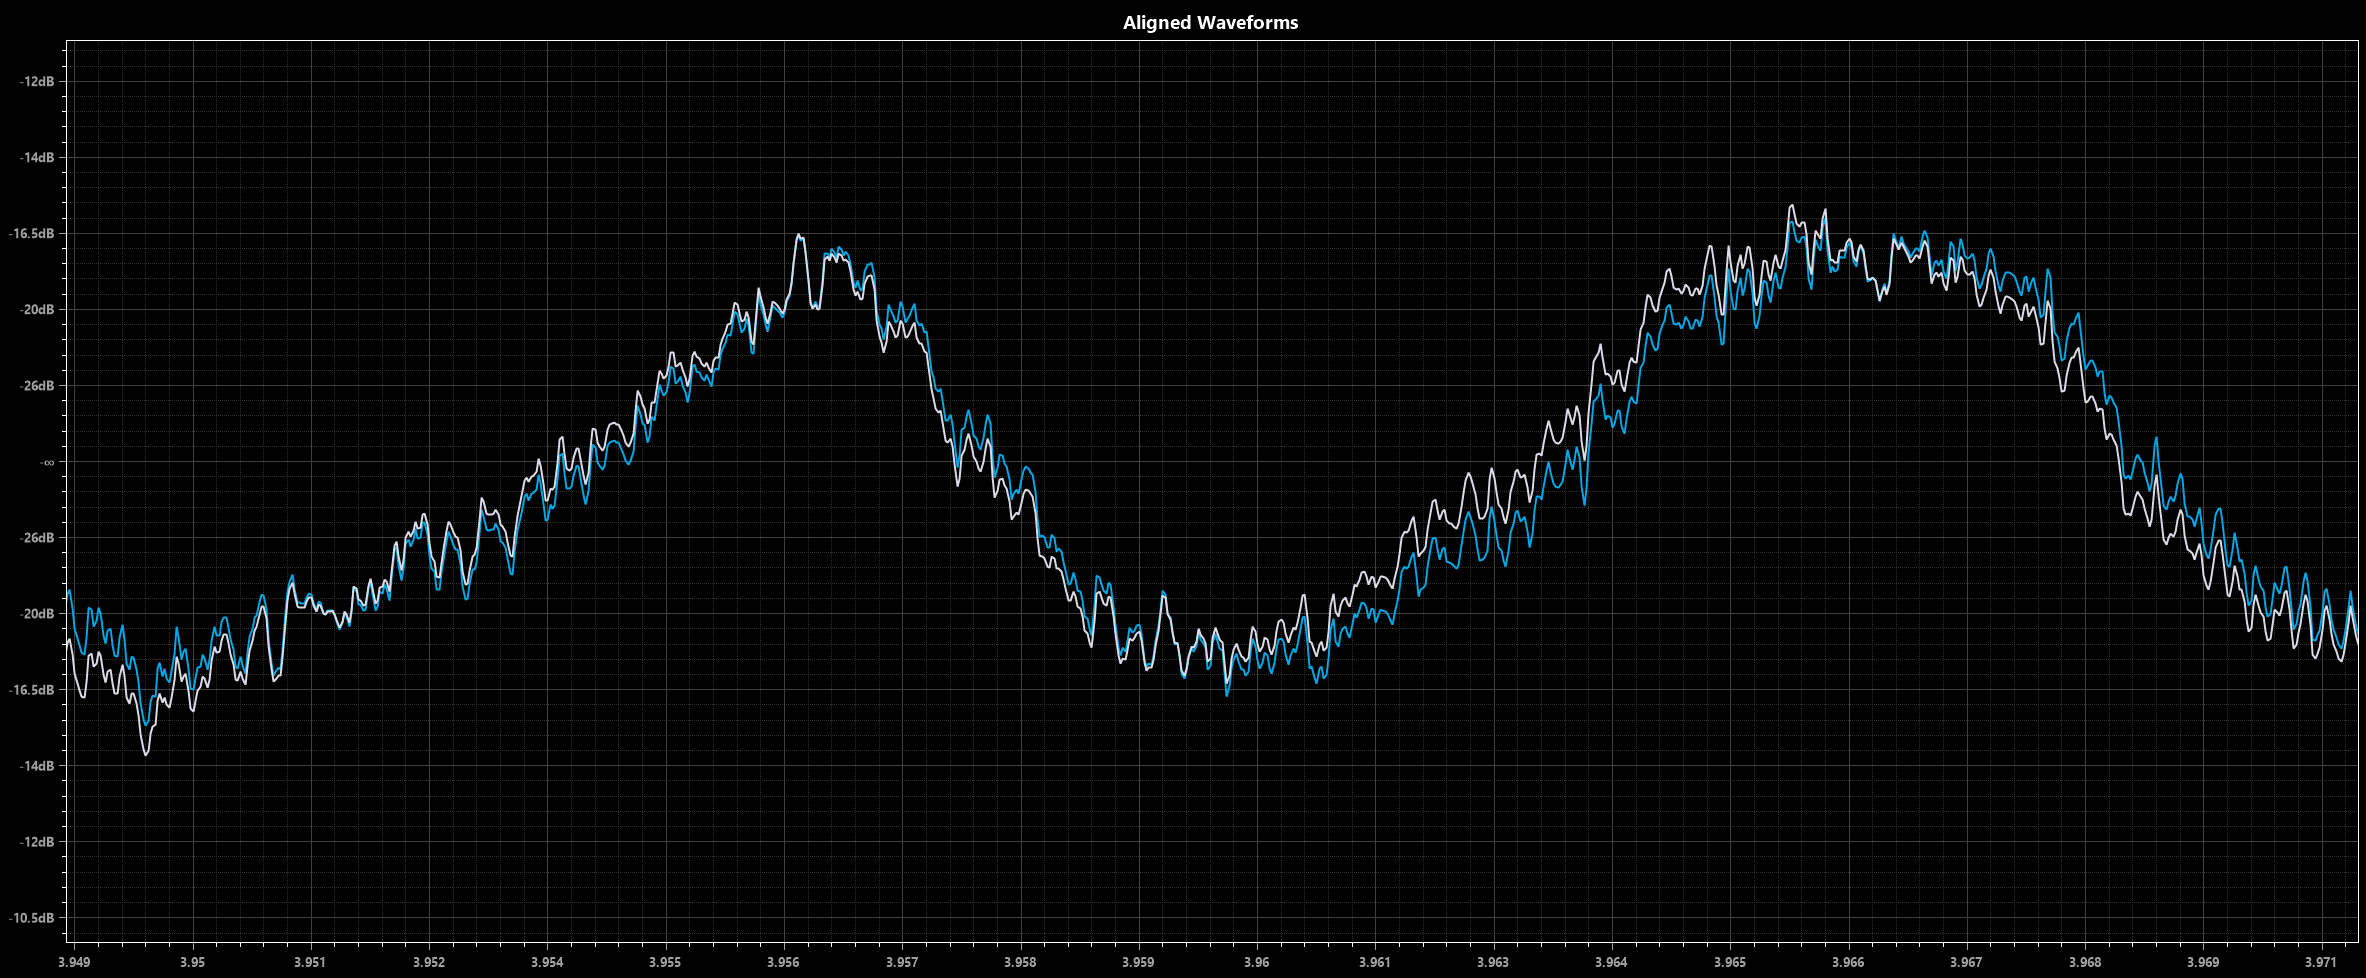The width and height of the screenshot is (2366, 978).
Task: Click the -16.5dB label above the center line
Action: click(x=32, y=234)
